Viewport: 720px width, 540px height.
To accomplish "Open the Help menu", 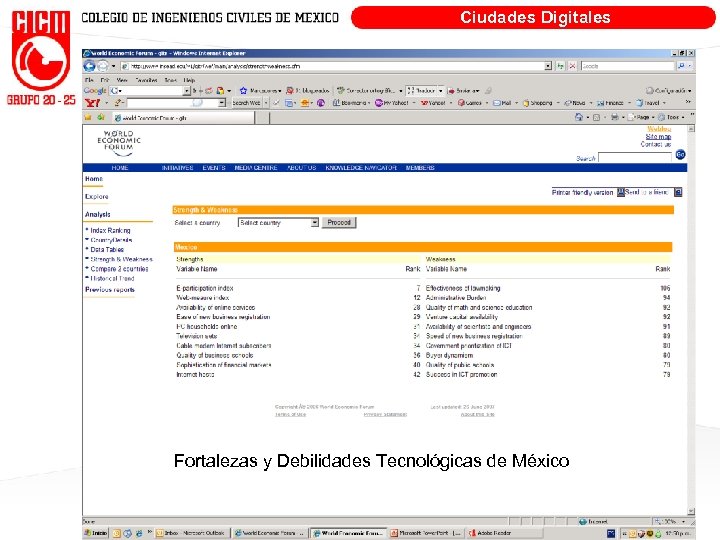I will 189,80.
